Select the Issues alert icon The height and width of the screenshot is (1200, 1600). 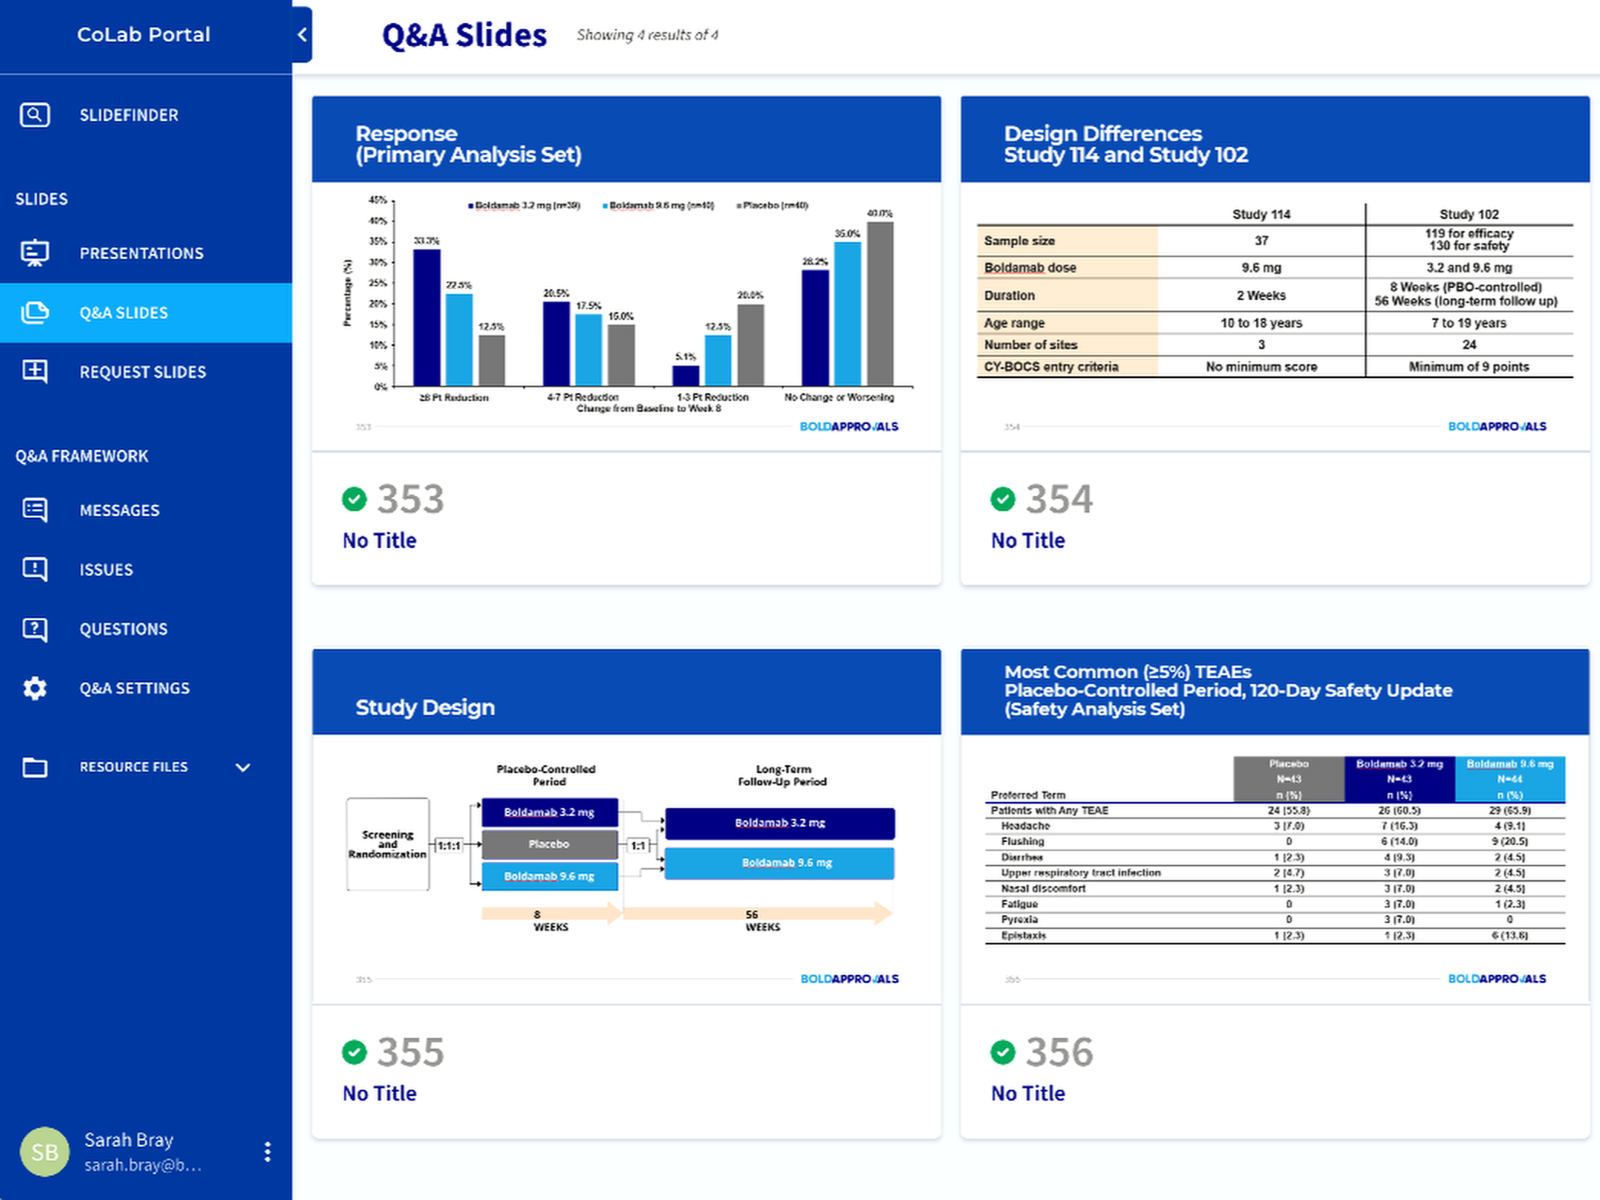[x=35, y=569]
